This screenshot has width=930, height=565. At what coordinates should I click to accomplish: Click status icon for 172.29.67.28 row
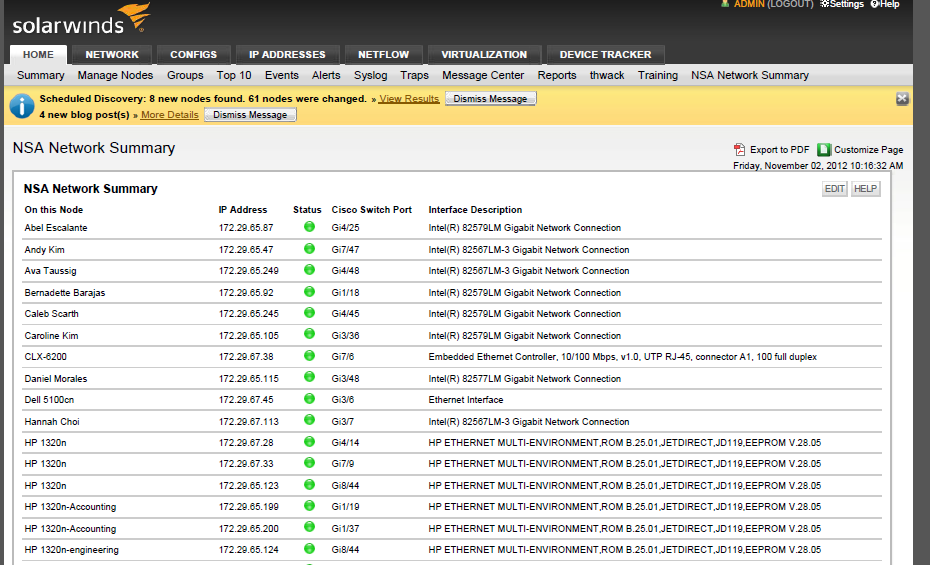point(309,442)
